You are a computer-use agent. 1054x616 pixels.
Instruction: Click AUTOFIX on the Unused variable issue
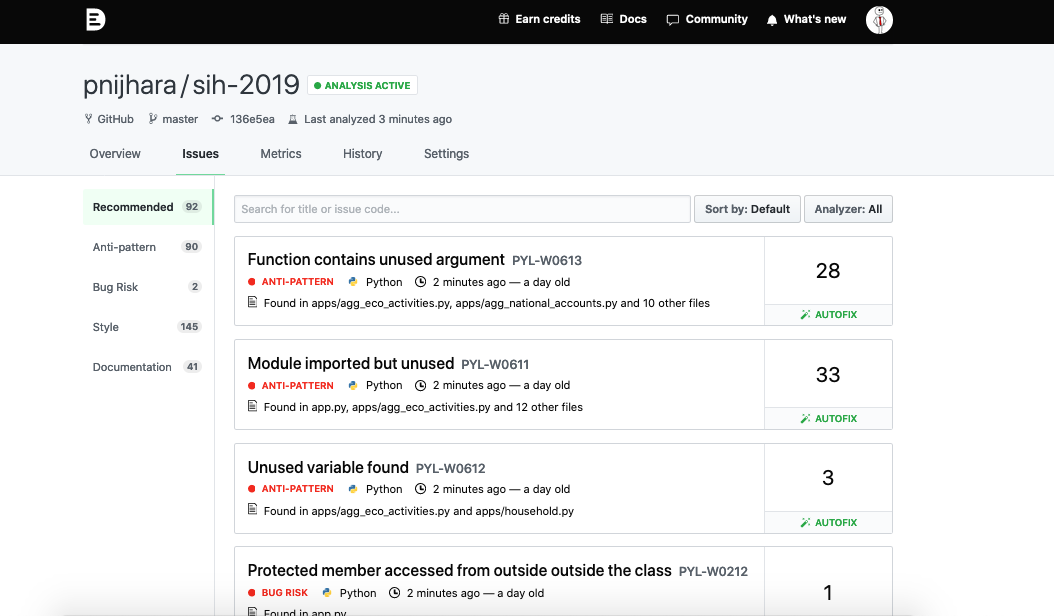[x=828, y=521]
